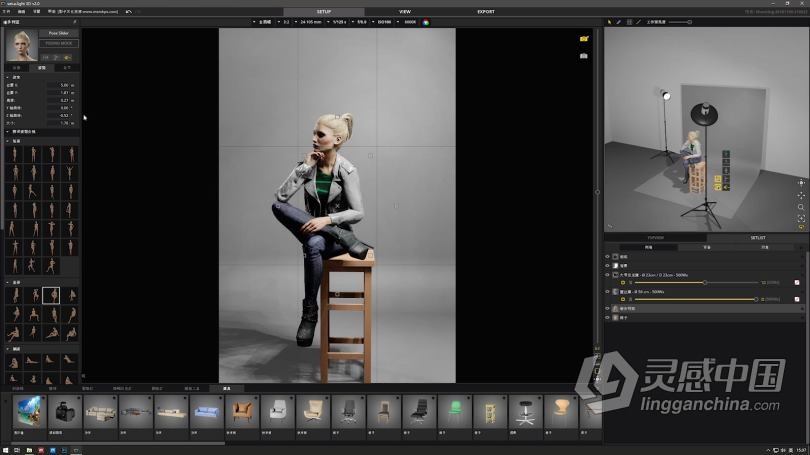Open the sensor format dropdown in camera bar

pyautogui.click(x=263, y=22)
